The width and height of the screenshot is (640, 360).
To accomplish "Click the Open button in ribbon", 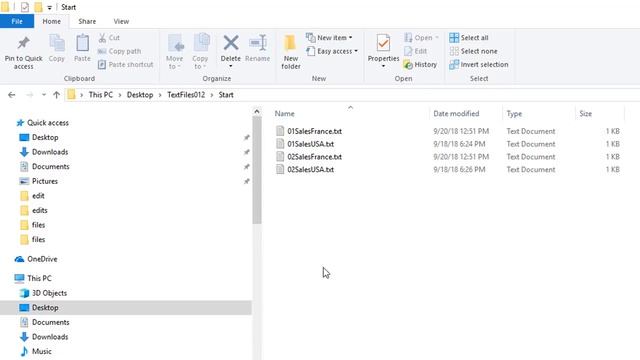I will [x=421, y=38].
